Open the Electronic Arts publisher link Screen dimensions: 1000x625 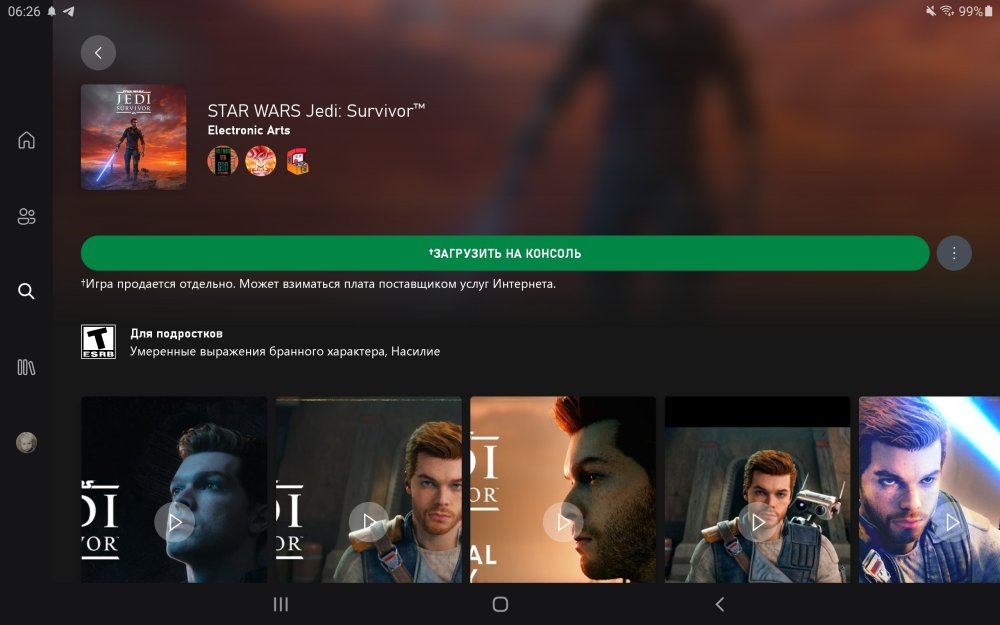point(249,129)
